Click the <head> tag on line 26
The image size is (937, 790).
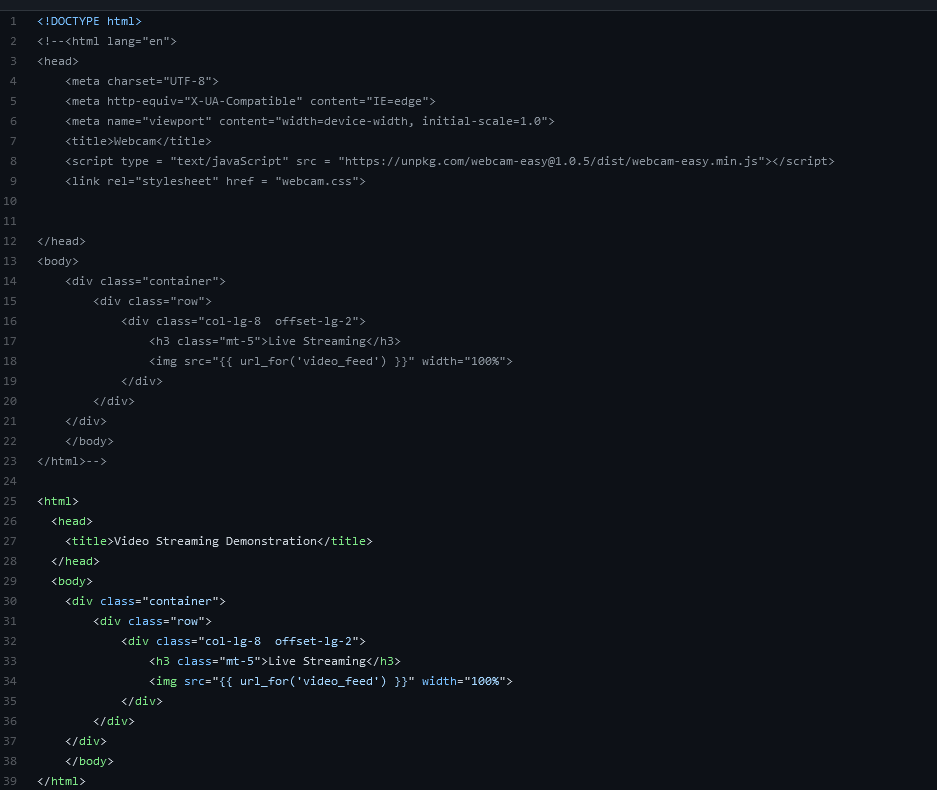point(72,521)
